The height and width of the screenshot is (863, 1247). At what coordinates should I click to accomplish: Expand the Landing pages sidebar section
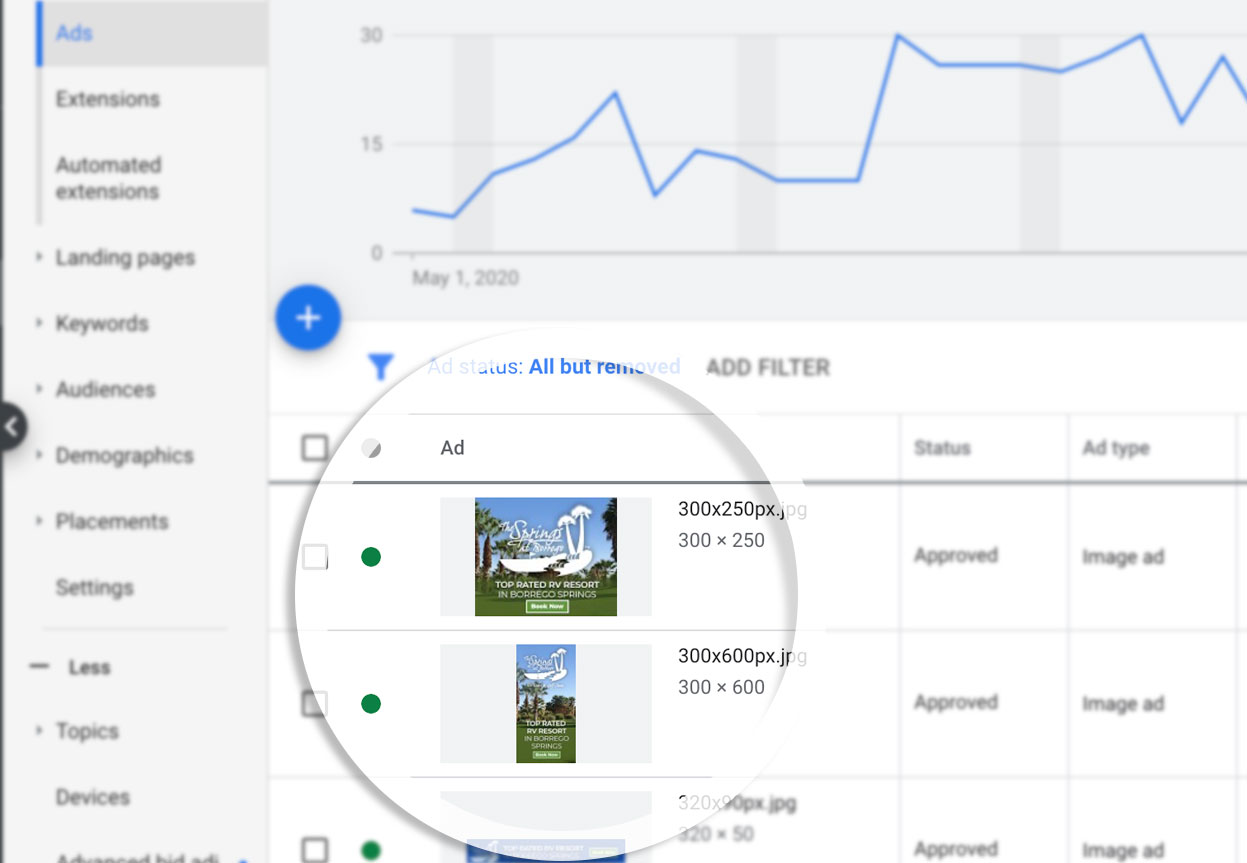124,258
